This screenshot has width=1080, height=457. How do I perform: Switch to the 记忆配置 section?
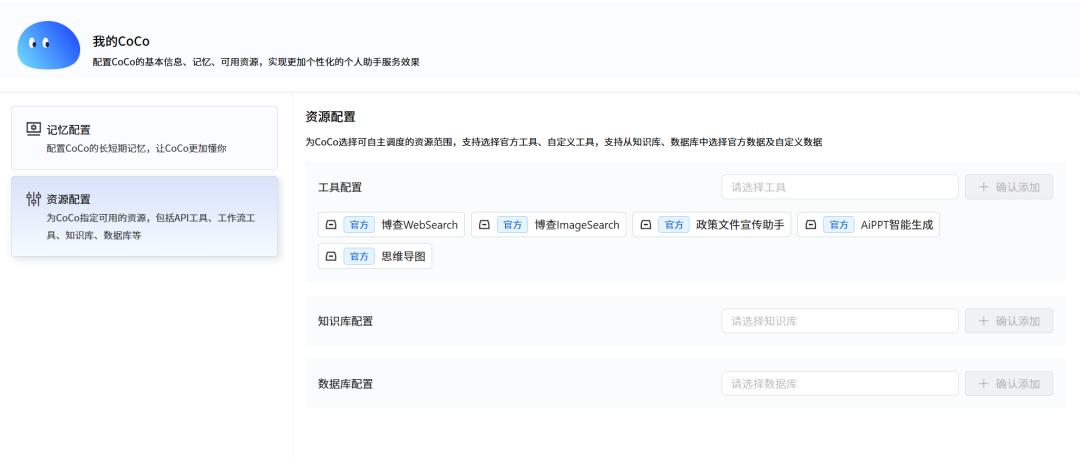(145, 138)
